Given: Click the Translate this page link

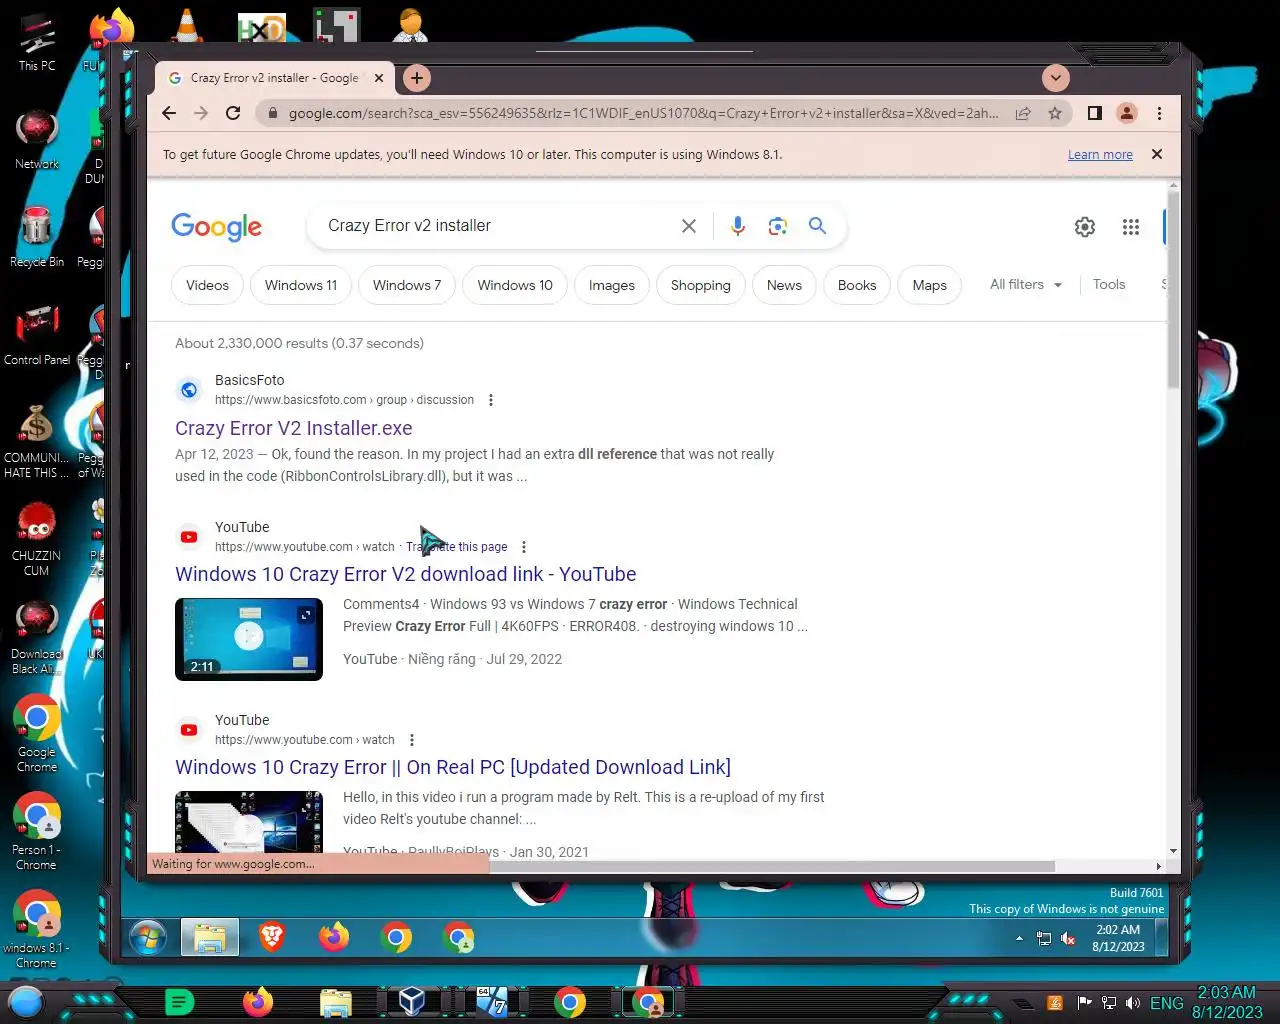Looking at the screenshot, I should 457,547.
